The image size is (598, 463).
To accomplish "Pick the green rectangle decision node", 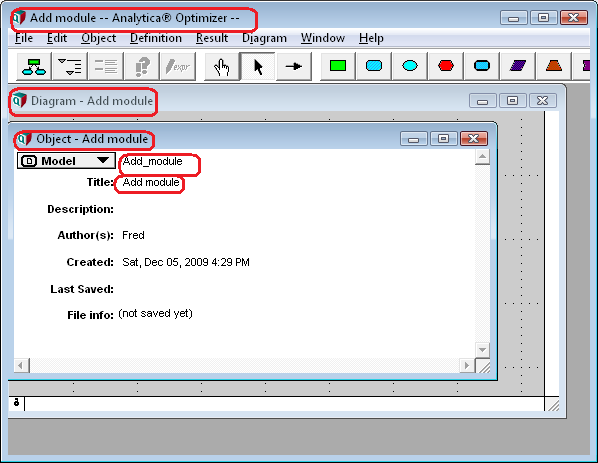I will pyautogui.click(x=338, y=66).
